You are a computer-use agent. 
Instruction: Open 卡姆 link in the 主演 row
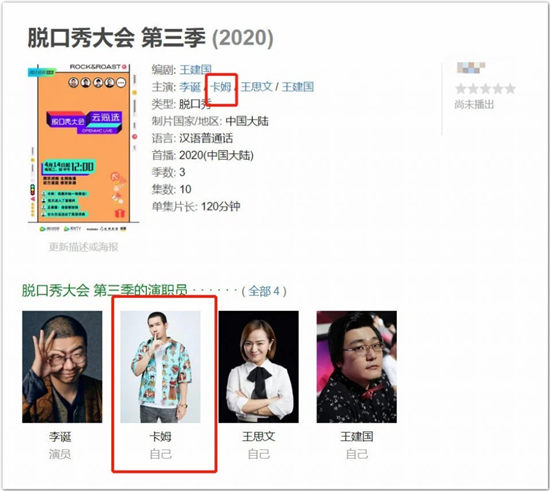[x=221, y=87]
